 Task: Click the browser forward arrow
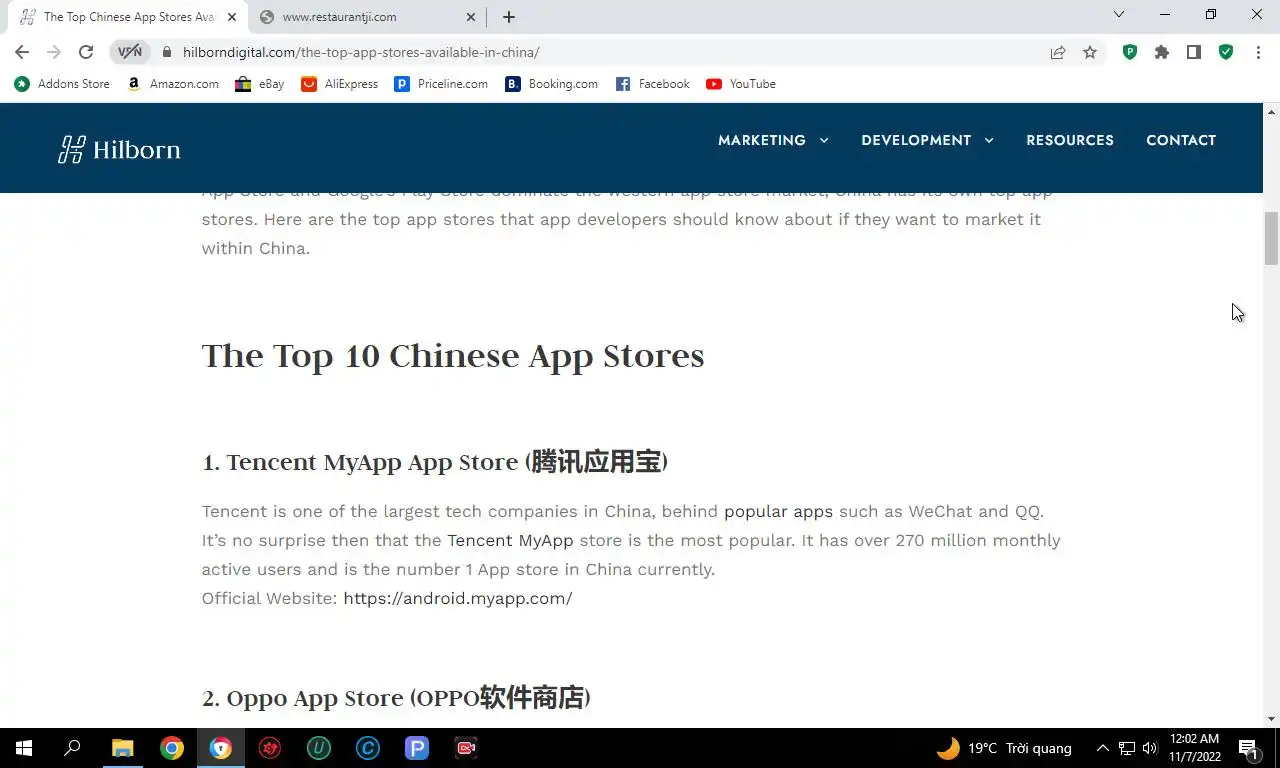pos(54,52)
